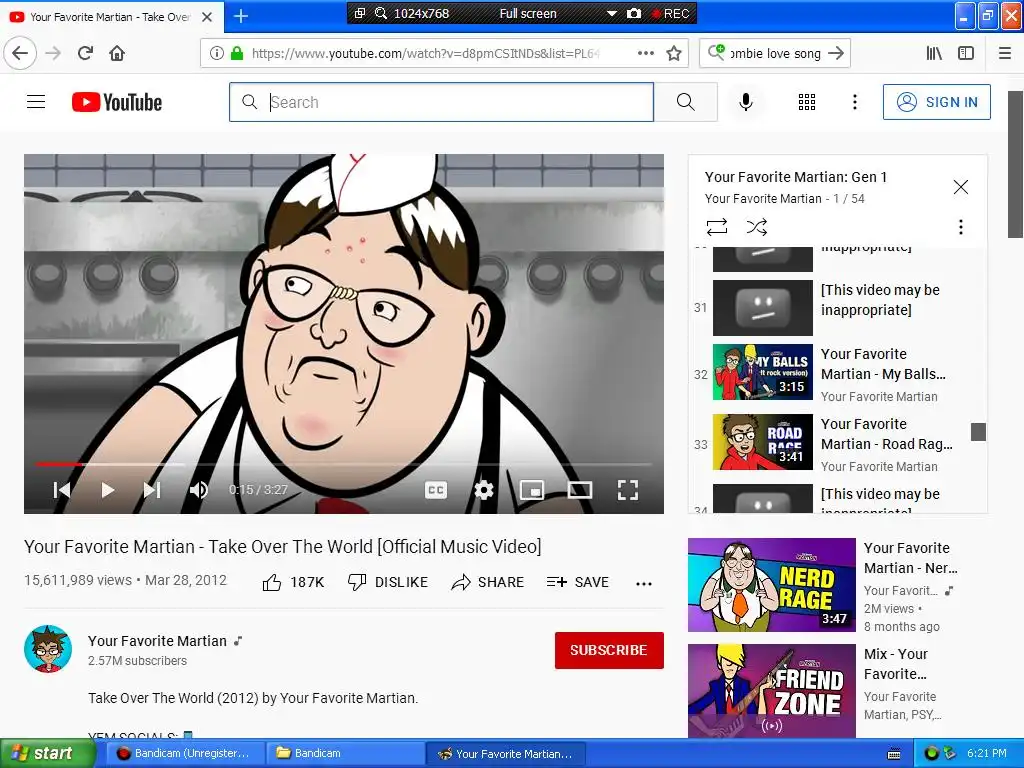This screenshot has height=768, width=1024.
Task: Open playlist title Your Favorite Martian: Gen 1
Action: pyautogui.click(x=795, y=177)
